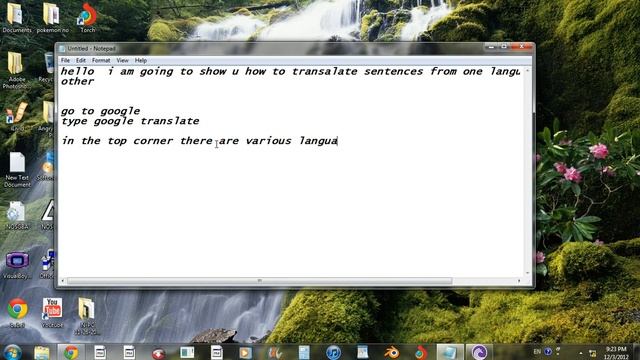
Task: Open the YouTube desktop shortcut
Action: [x=52, y=313]
